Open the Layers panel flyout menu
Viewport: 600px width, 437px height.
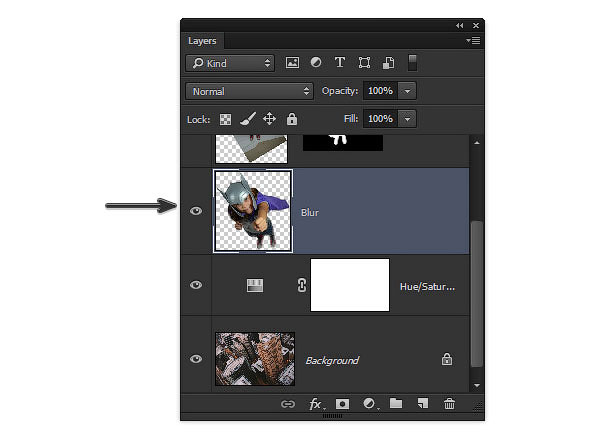[x=473, y=41]
